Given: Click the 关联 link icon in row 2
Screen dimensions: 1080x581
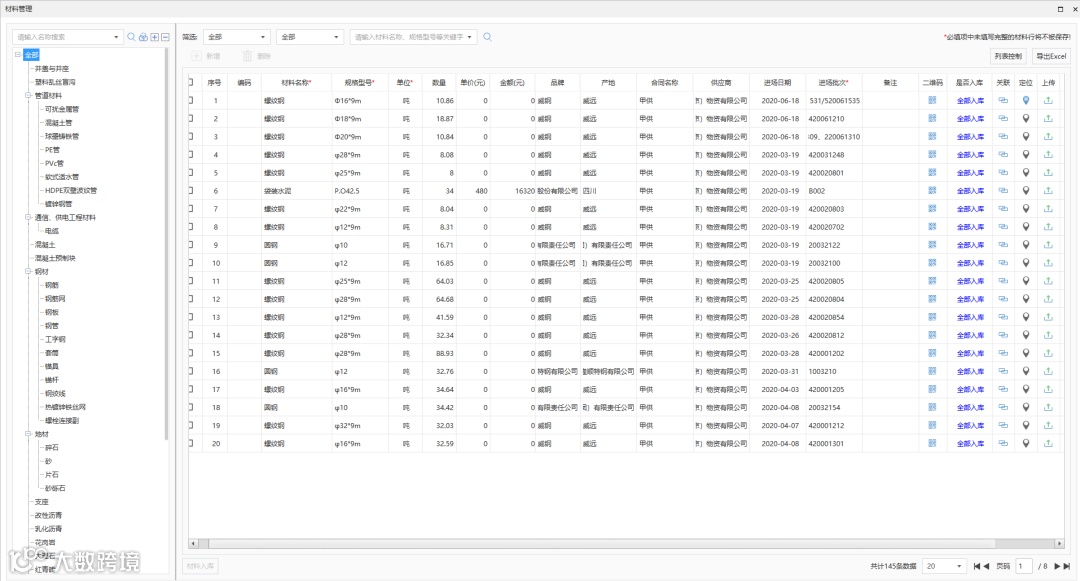Looking at the screenshot, I should click(x=1003, y=118).
